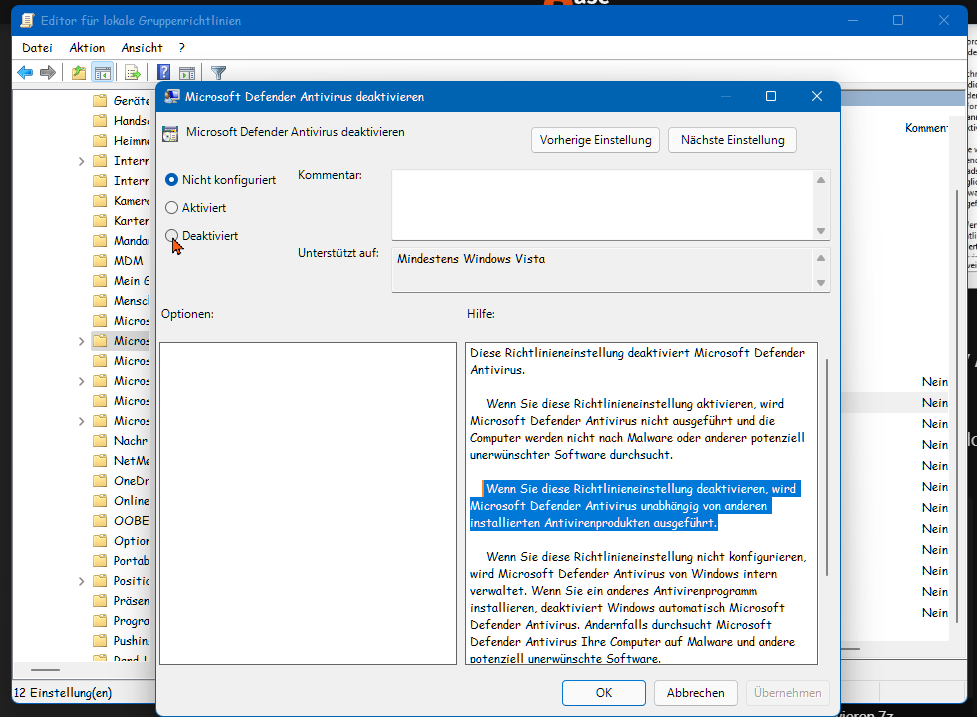This screenshot has height=717, width=977.
Task: Click the Kommen column header in editor window
Action: [926, 128]
